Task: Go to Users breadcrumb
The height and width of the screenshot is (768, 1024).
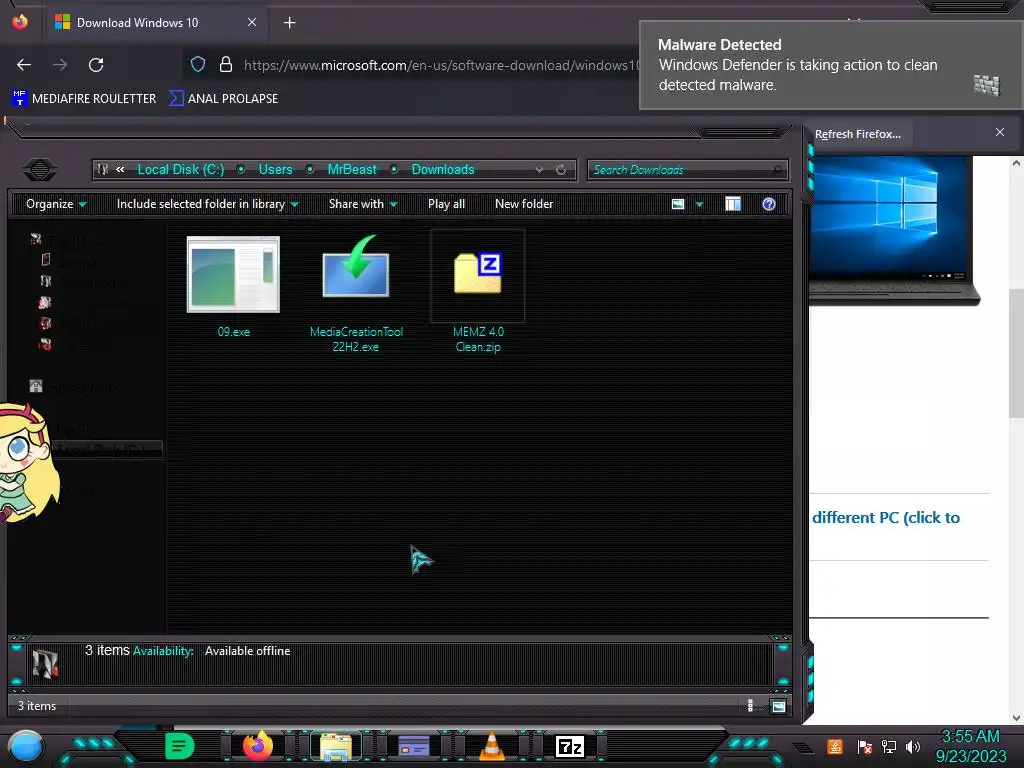Action: (275, 170)
